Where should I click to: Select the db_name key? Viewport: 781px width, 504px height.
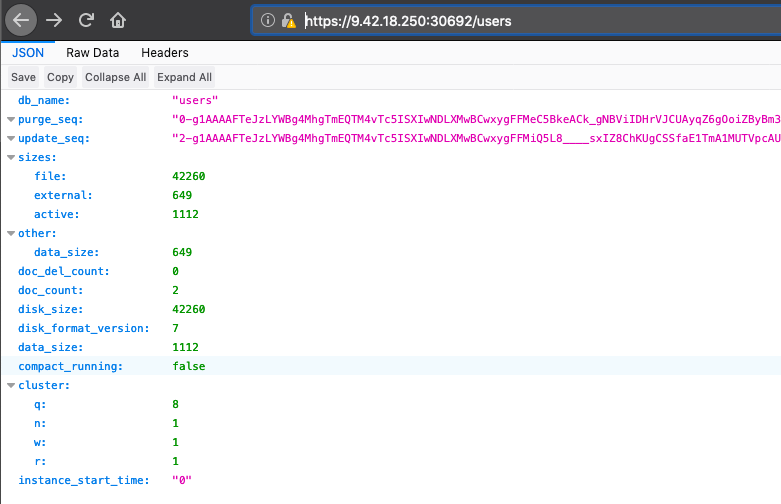coord(44,101)
